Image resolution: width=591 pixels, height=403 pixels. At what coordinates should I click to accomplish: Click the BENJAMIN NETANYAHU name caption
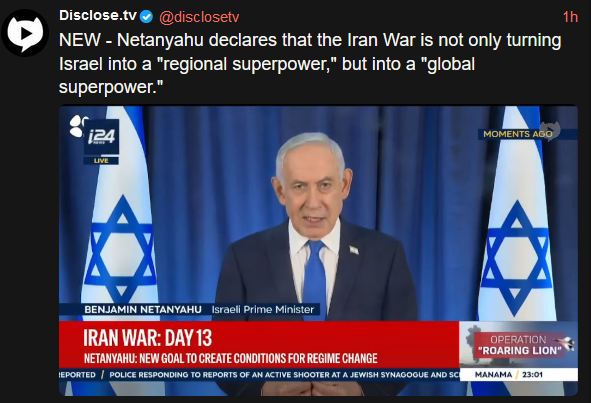click(143, 310)
